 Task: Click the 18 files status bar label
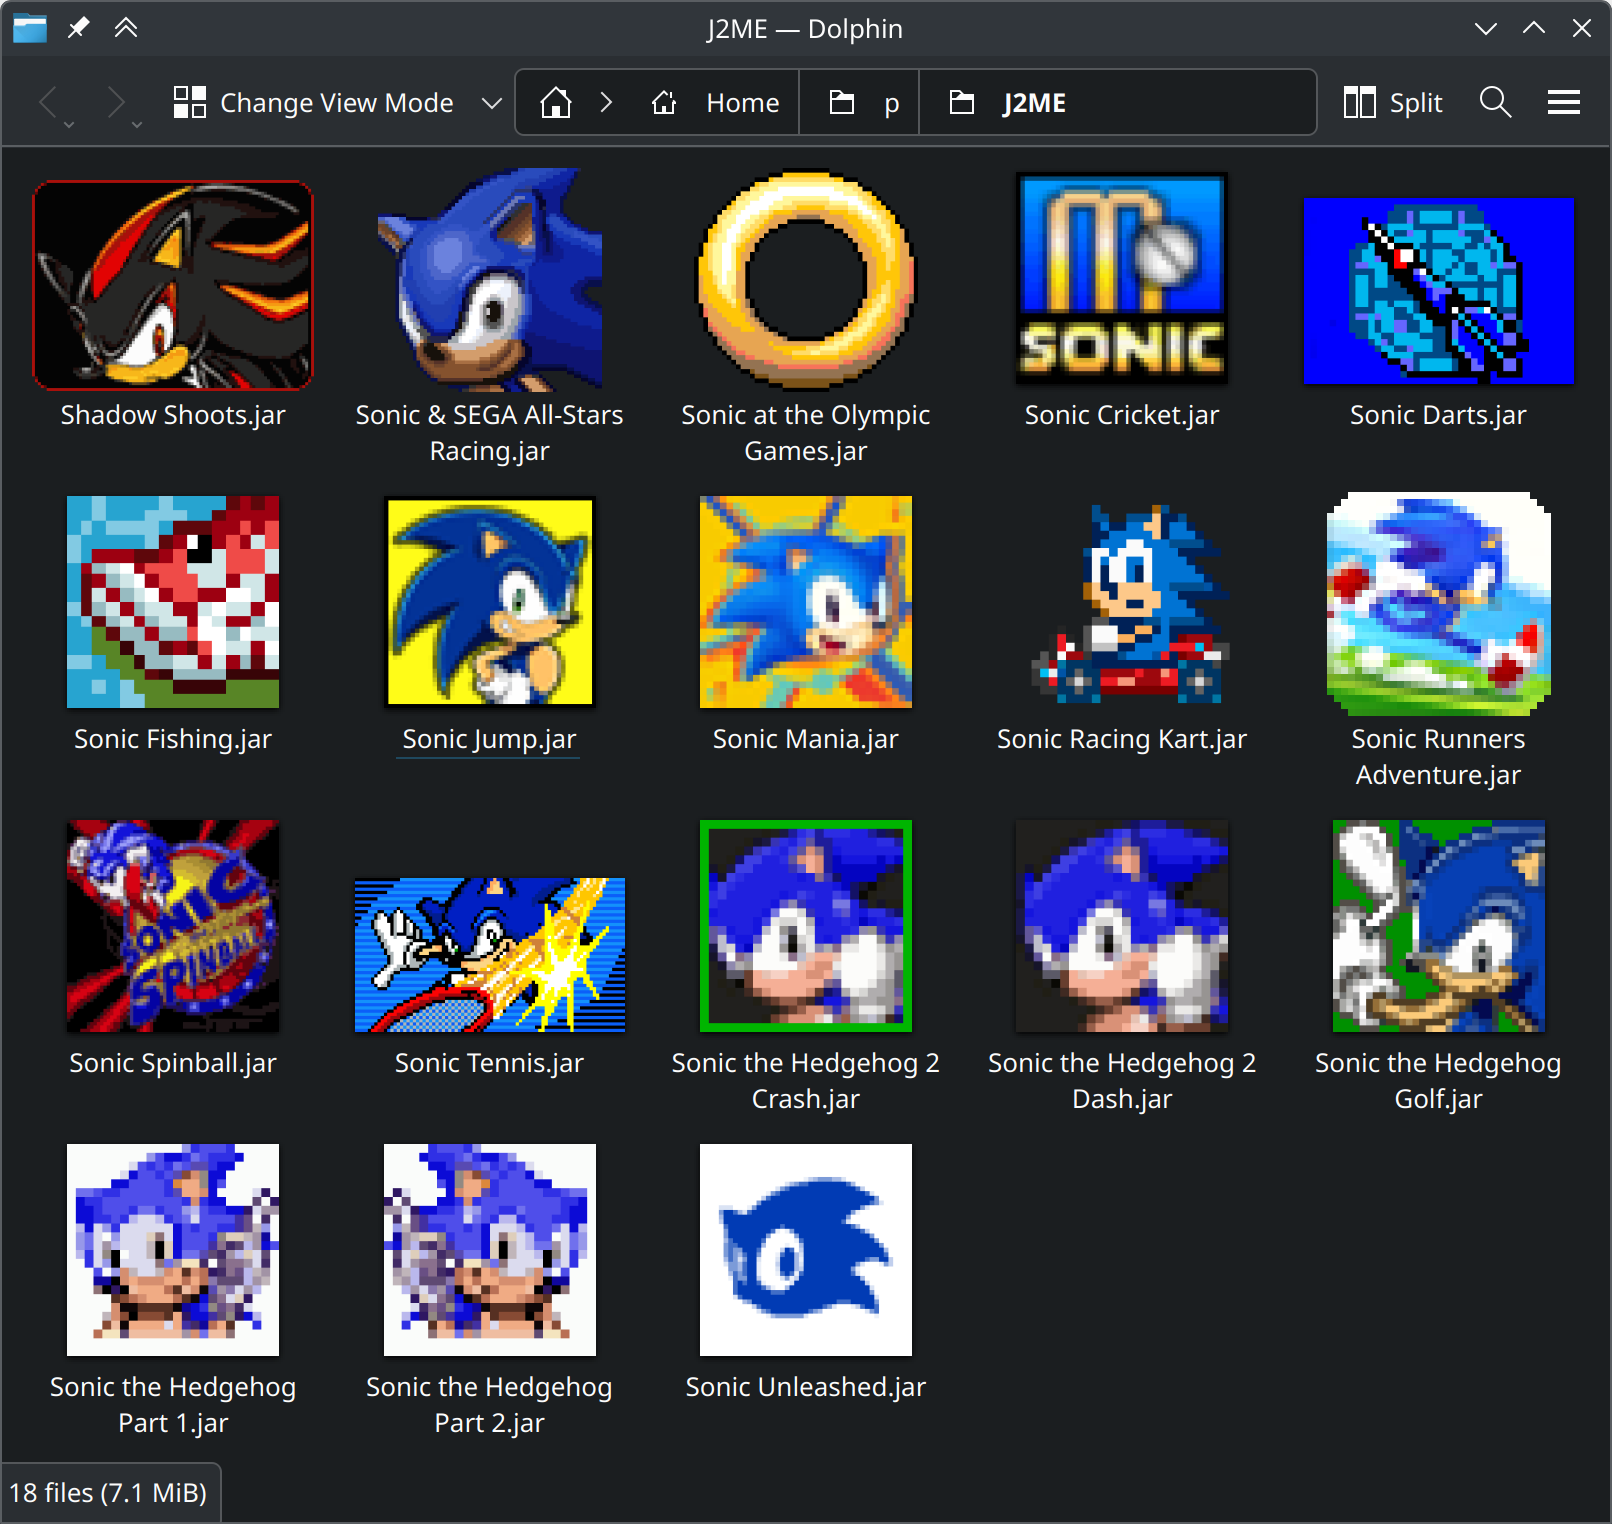[108, 1493]
